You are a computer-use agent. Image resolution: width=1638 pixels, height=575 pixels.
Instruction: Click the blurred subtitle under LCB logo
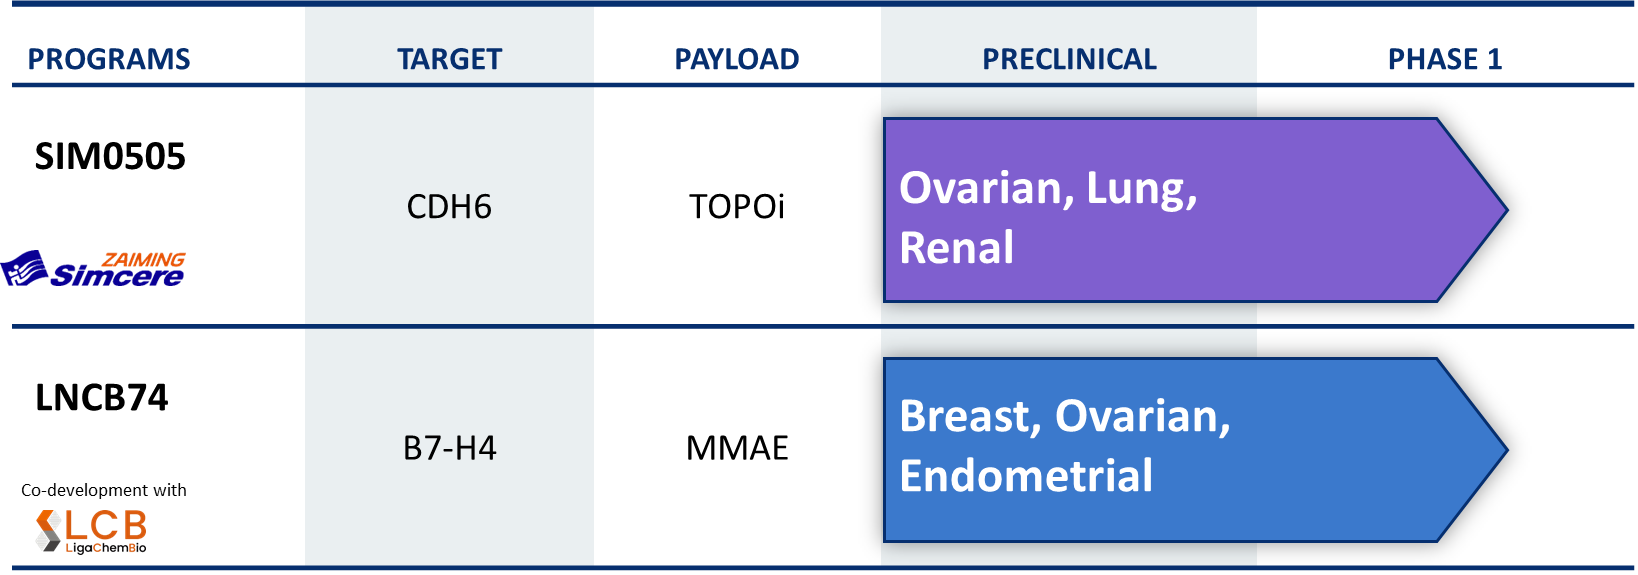pos(101,548)
